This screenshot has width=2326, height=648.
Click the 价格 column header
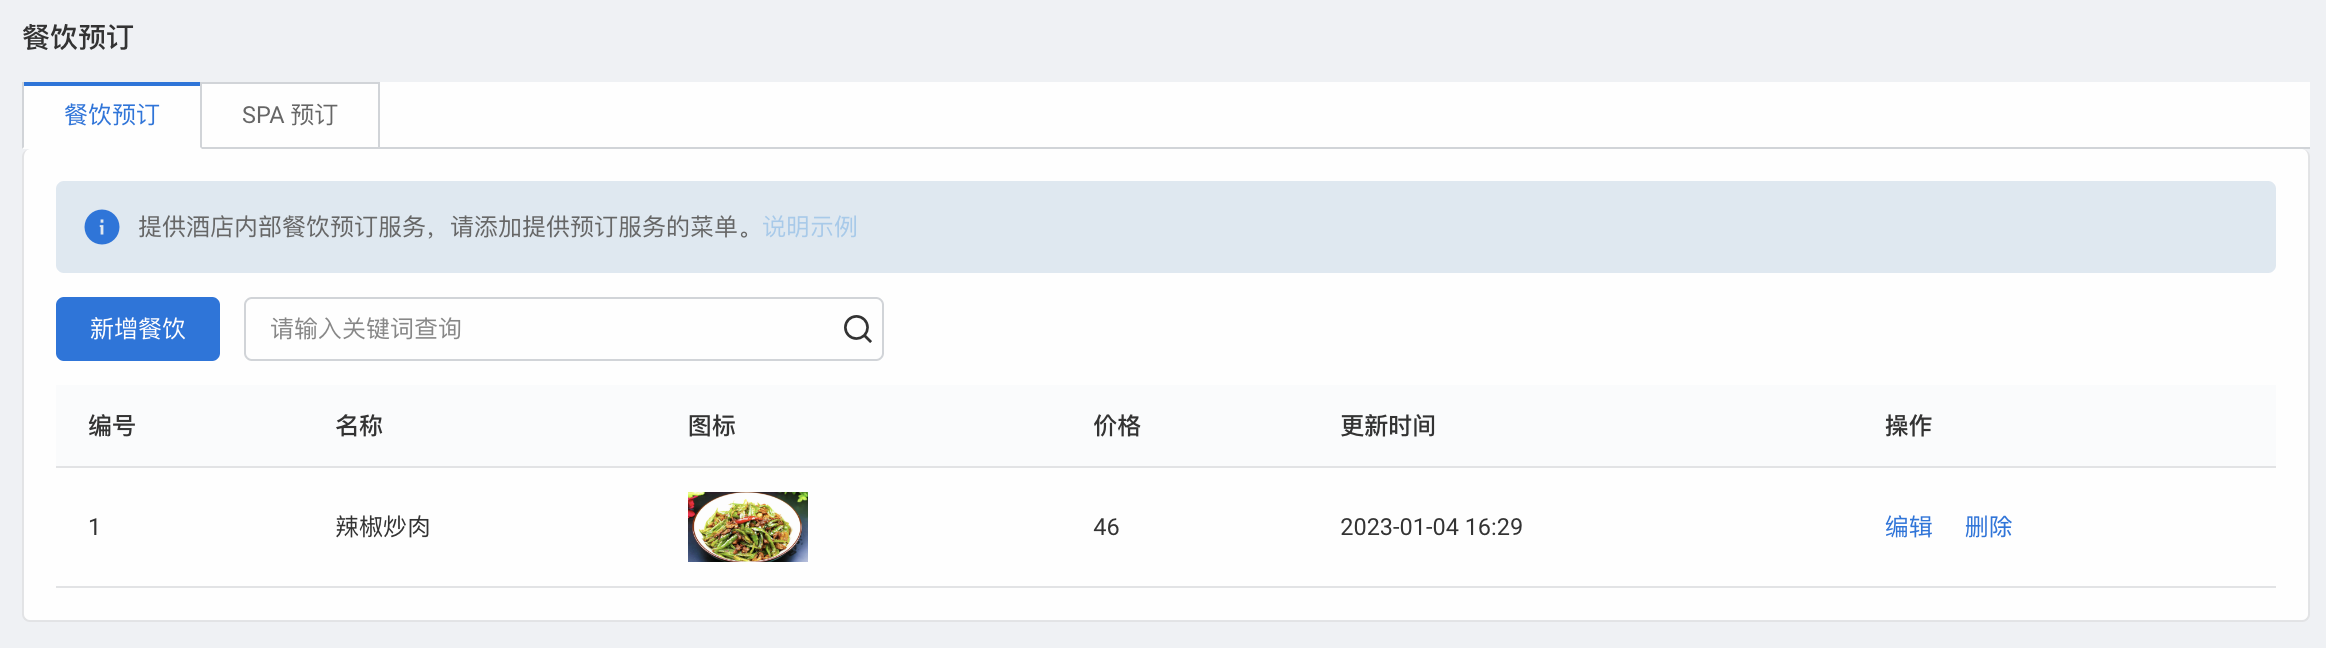[x=1117, y=426]
